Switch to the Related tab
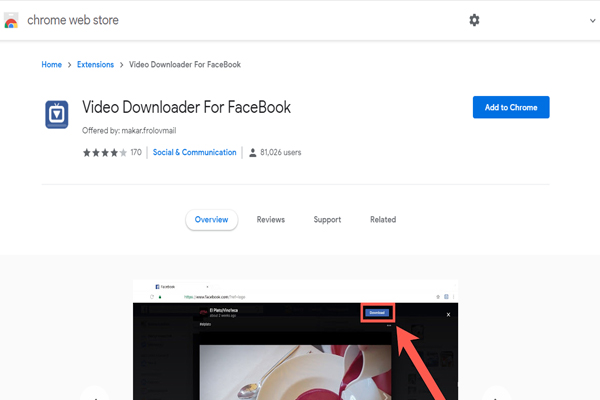Screen dimensions: 600x400 [383, 219]
